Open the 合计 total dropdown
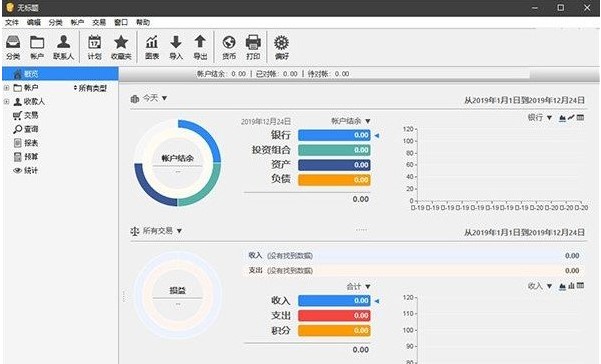Viewport: 601px width, 364px height. (x=358, y=286)
